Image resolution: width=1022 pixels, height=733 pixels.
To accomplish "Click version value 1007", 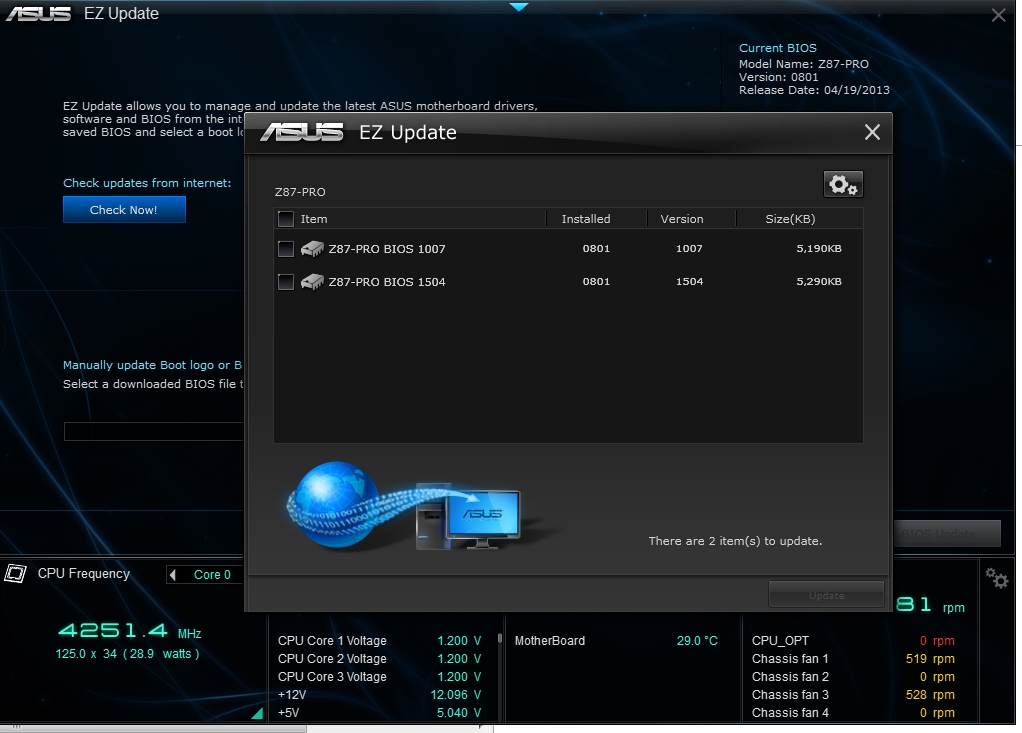I will (689, 248).
